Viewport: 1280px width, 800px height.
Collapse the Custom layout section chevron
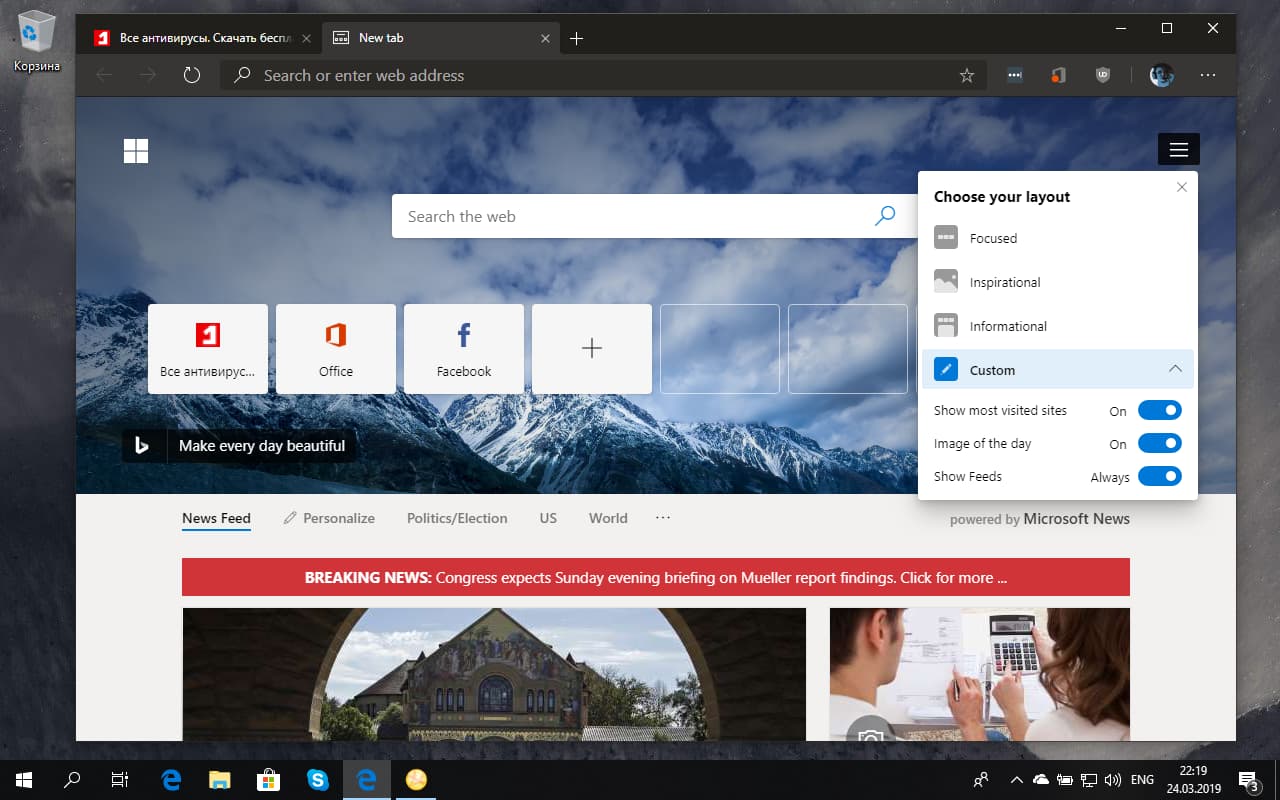click(x=1175, y=369)
